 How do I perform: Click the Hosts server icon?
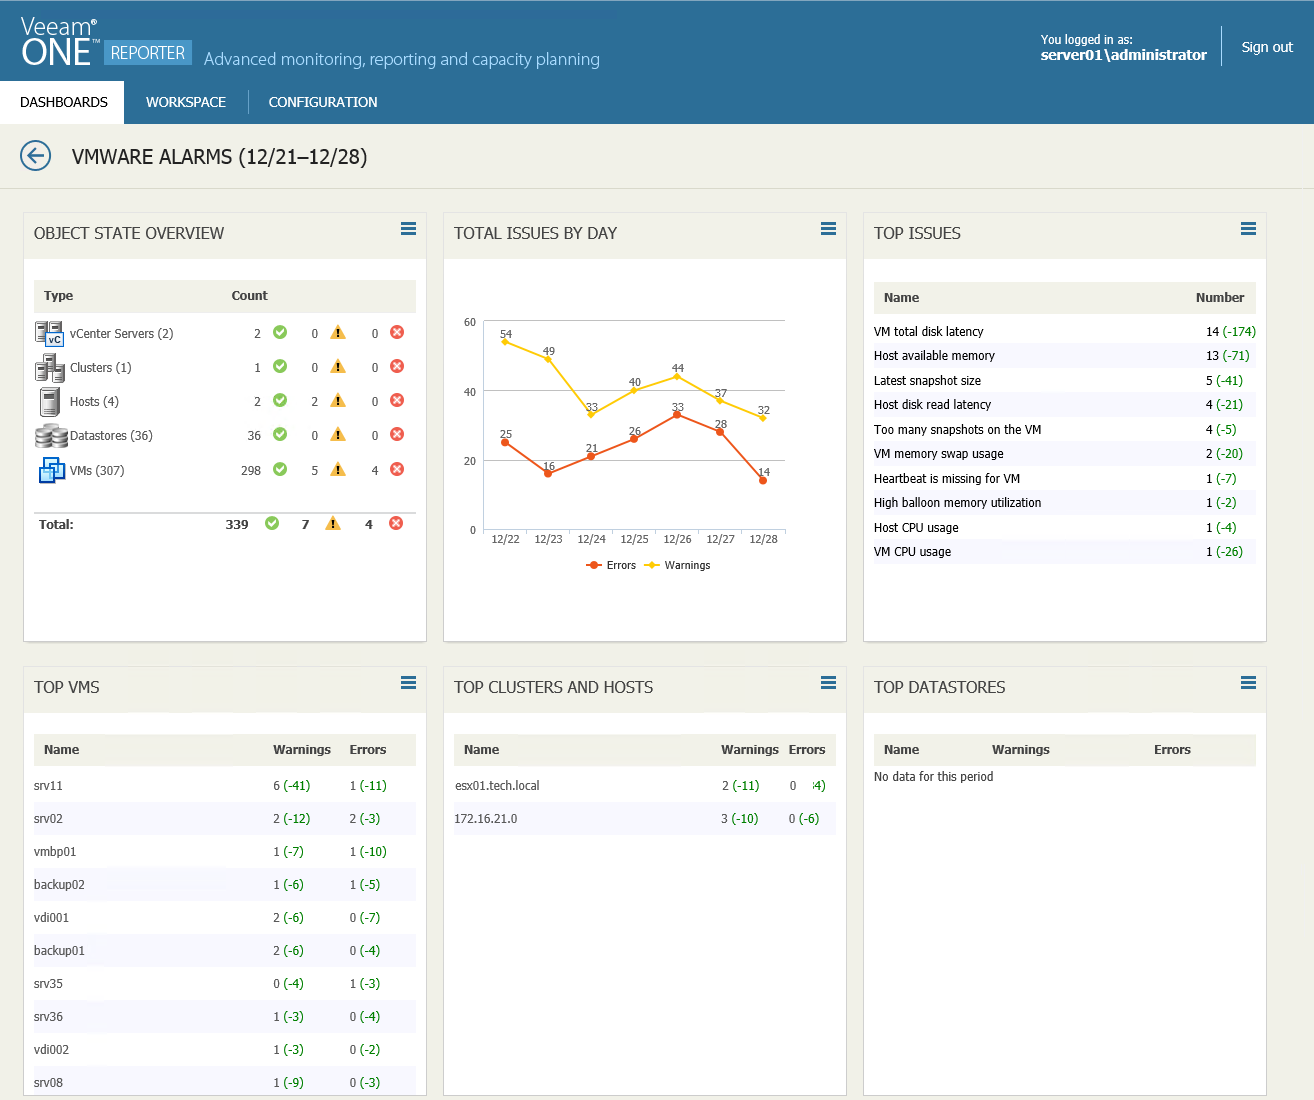(49, 402)
